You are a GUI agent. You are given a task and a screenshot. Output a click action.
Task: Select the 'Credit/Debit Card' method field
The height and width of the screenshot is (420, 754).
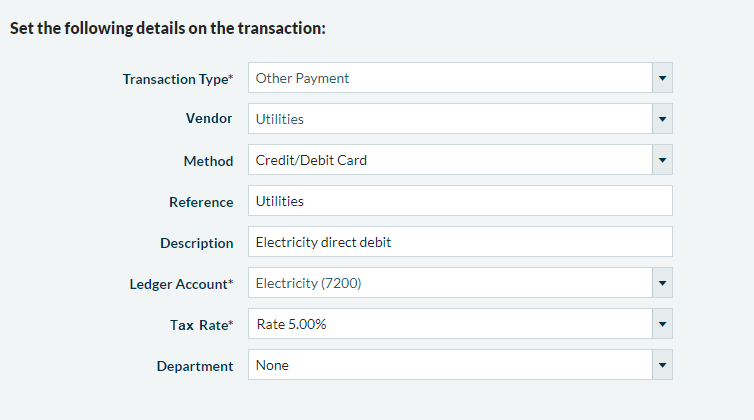click(x=311, y=160)
